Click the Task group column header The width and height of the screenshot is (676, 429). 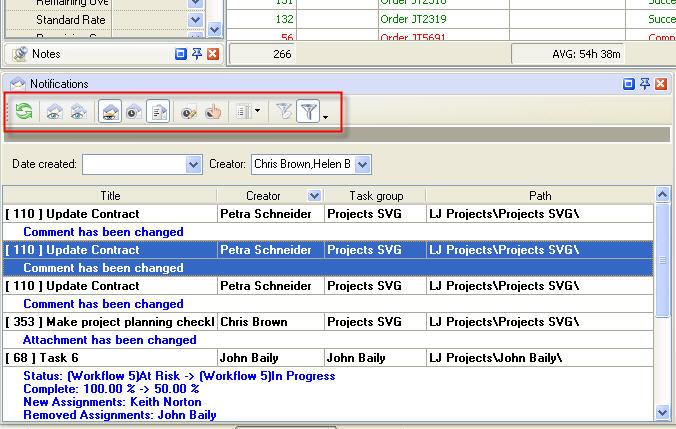[x=375, y=196]
